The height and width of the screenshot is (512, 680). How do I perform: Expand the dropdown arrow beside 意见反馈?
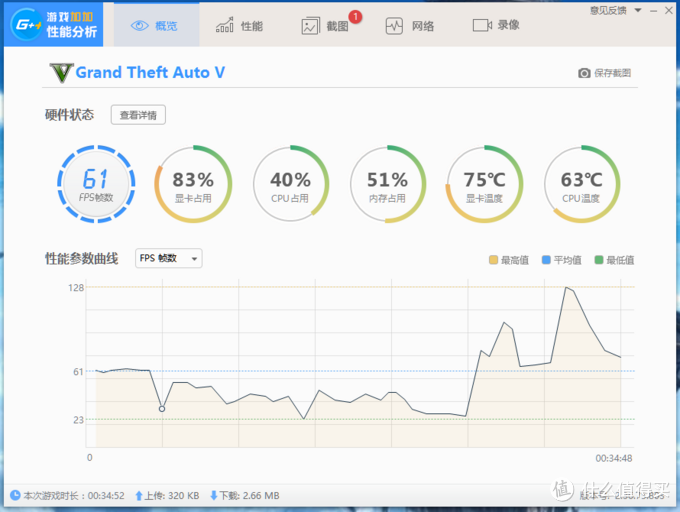coord(638,10)
